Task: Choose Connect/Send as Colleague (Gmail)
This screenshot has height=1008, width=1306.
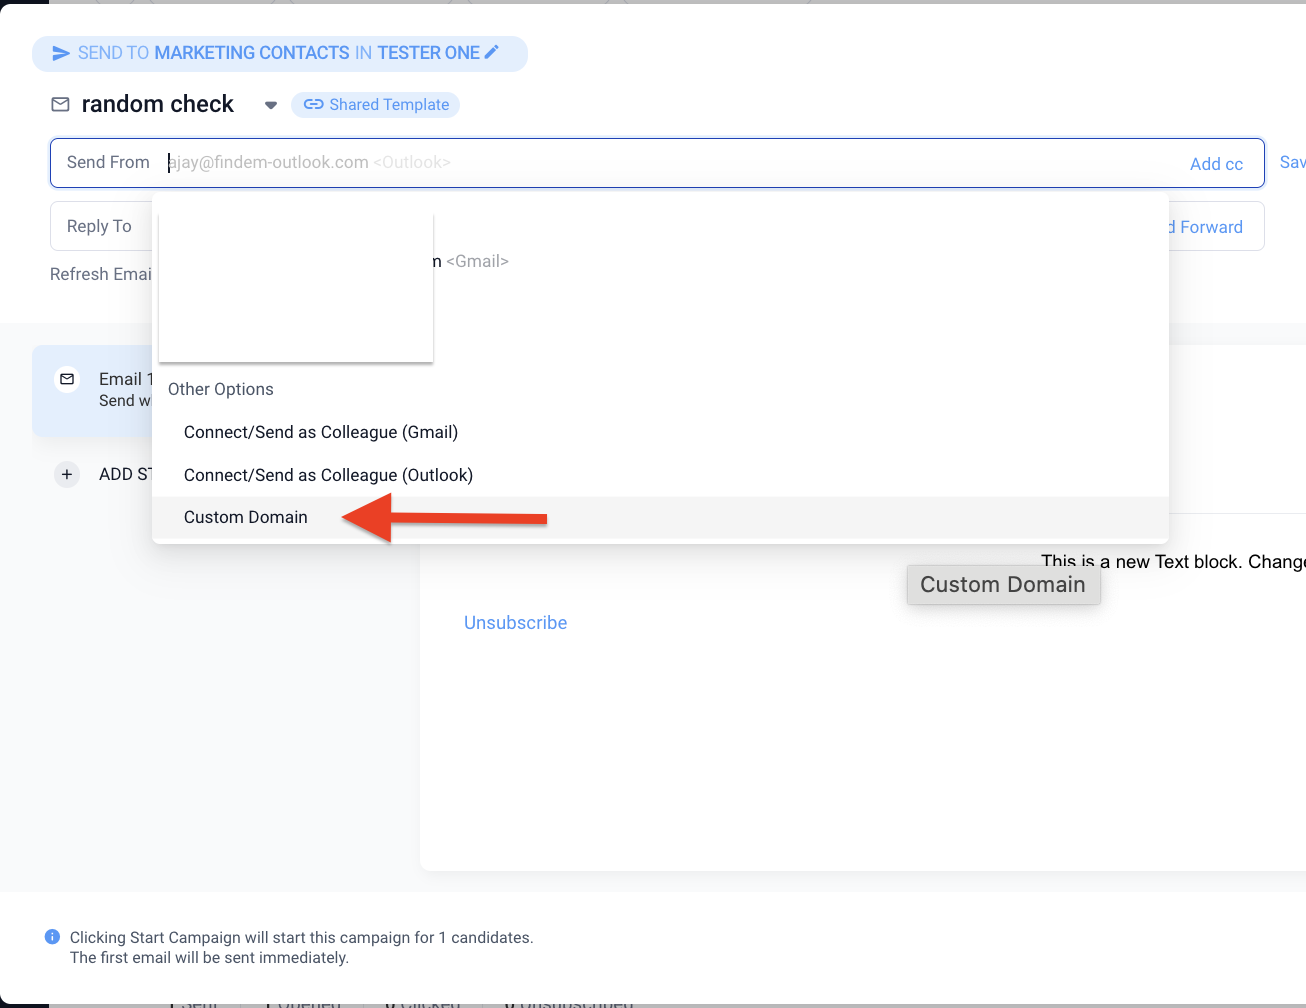Action: point(321,432)
